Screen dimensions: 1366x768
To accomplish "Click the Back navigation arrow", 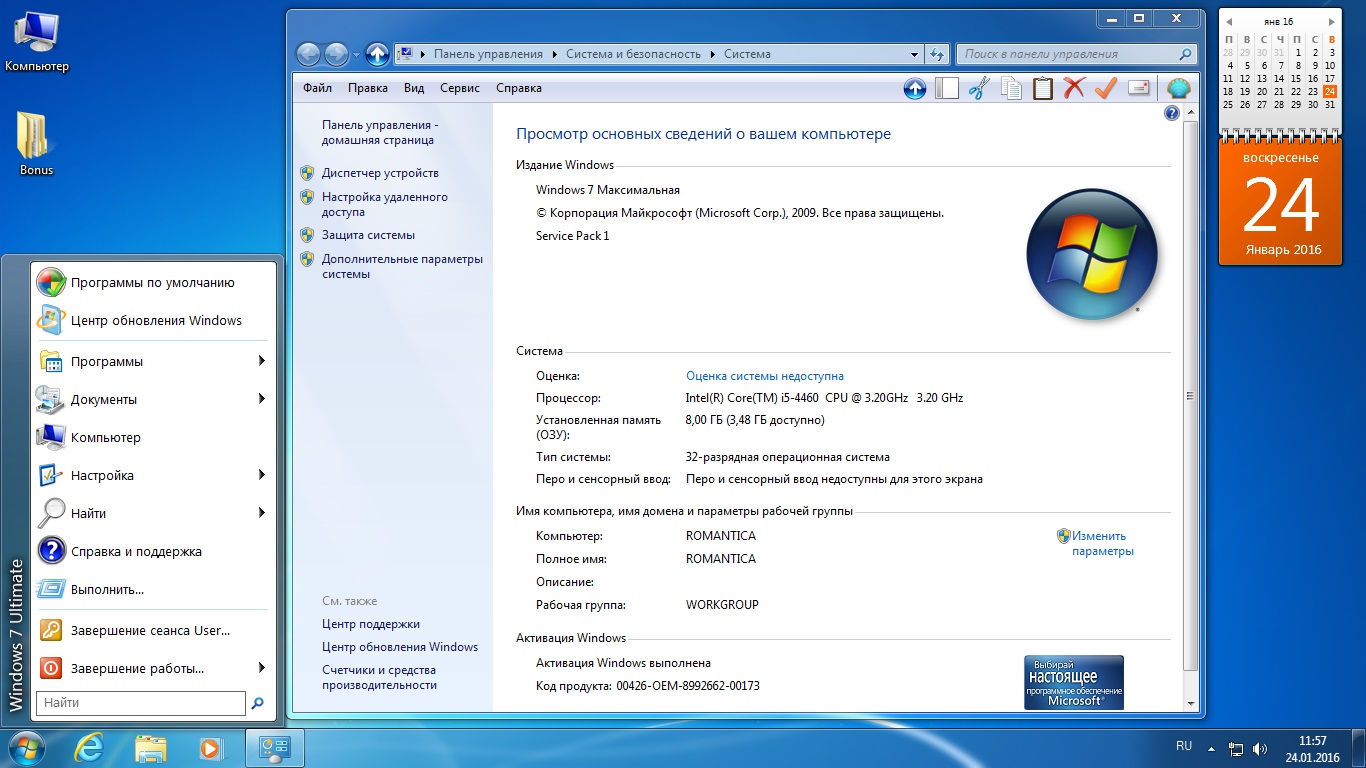I will point(309,54).
